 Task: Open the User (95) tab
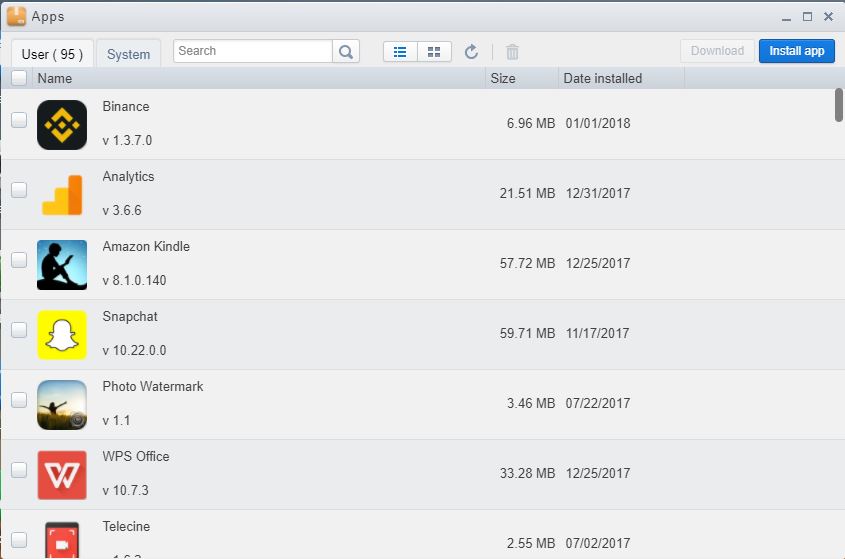(x=52, y=54)
